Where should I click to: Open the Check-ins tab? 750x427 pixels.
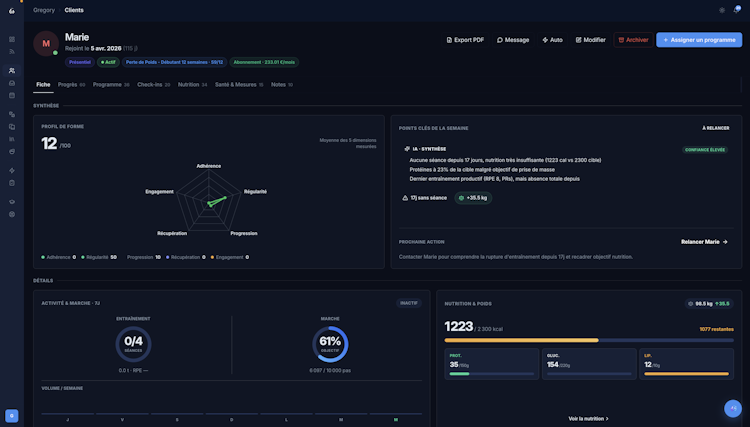click(154, 85)
